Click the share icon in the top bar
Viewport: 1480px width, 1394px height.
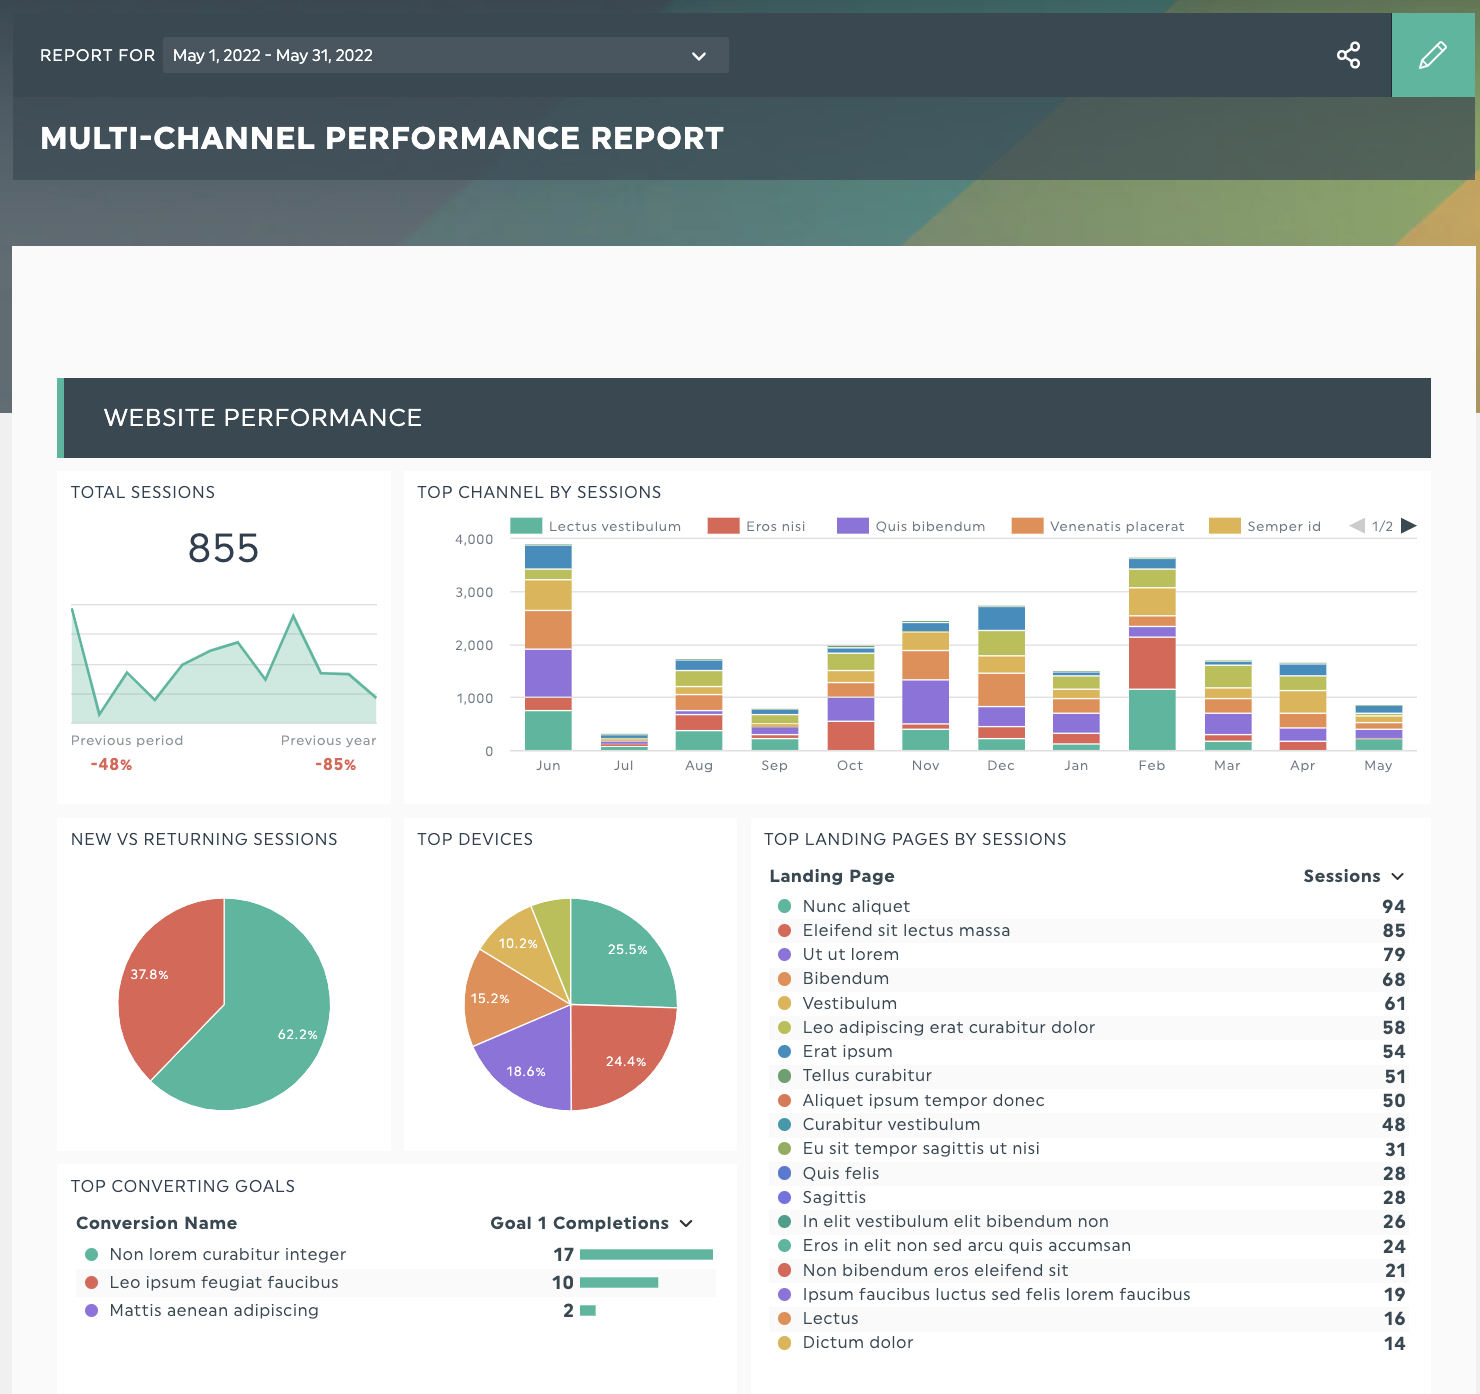click(1348, 55)
